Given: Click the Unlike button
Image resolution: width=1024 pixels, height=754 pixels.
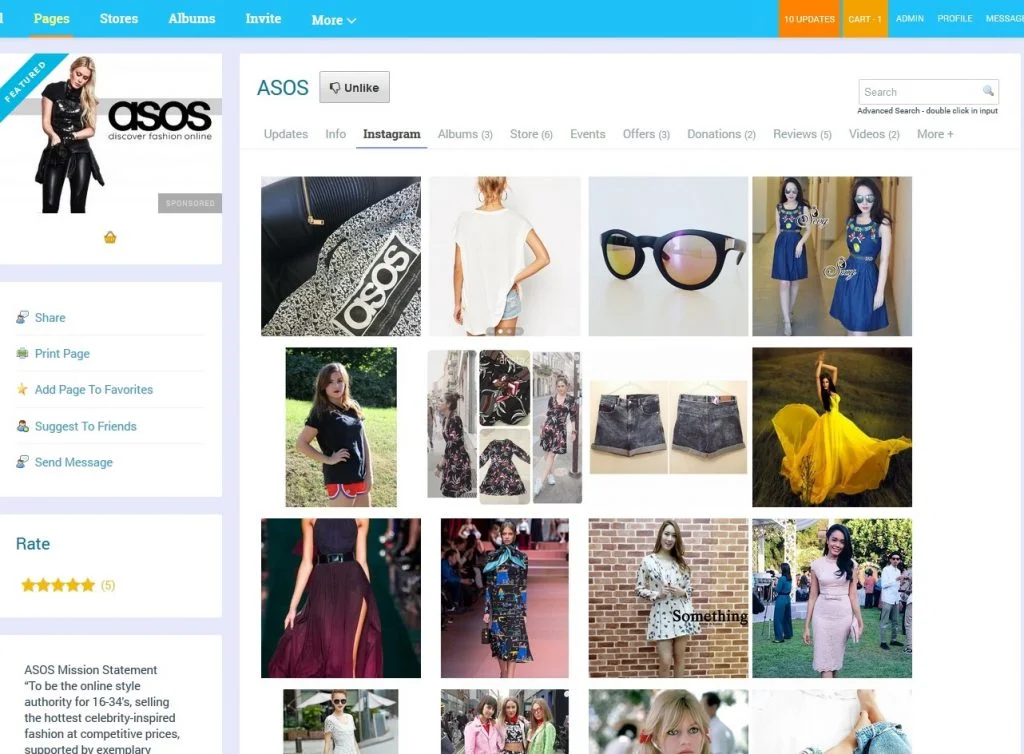Looking at the screenshot, I should pyautogui.click(x=355, y=87).
